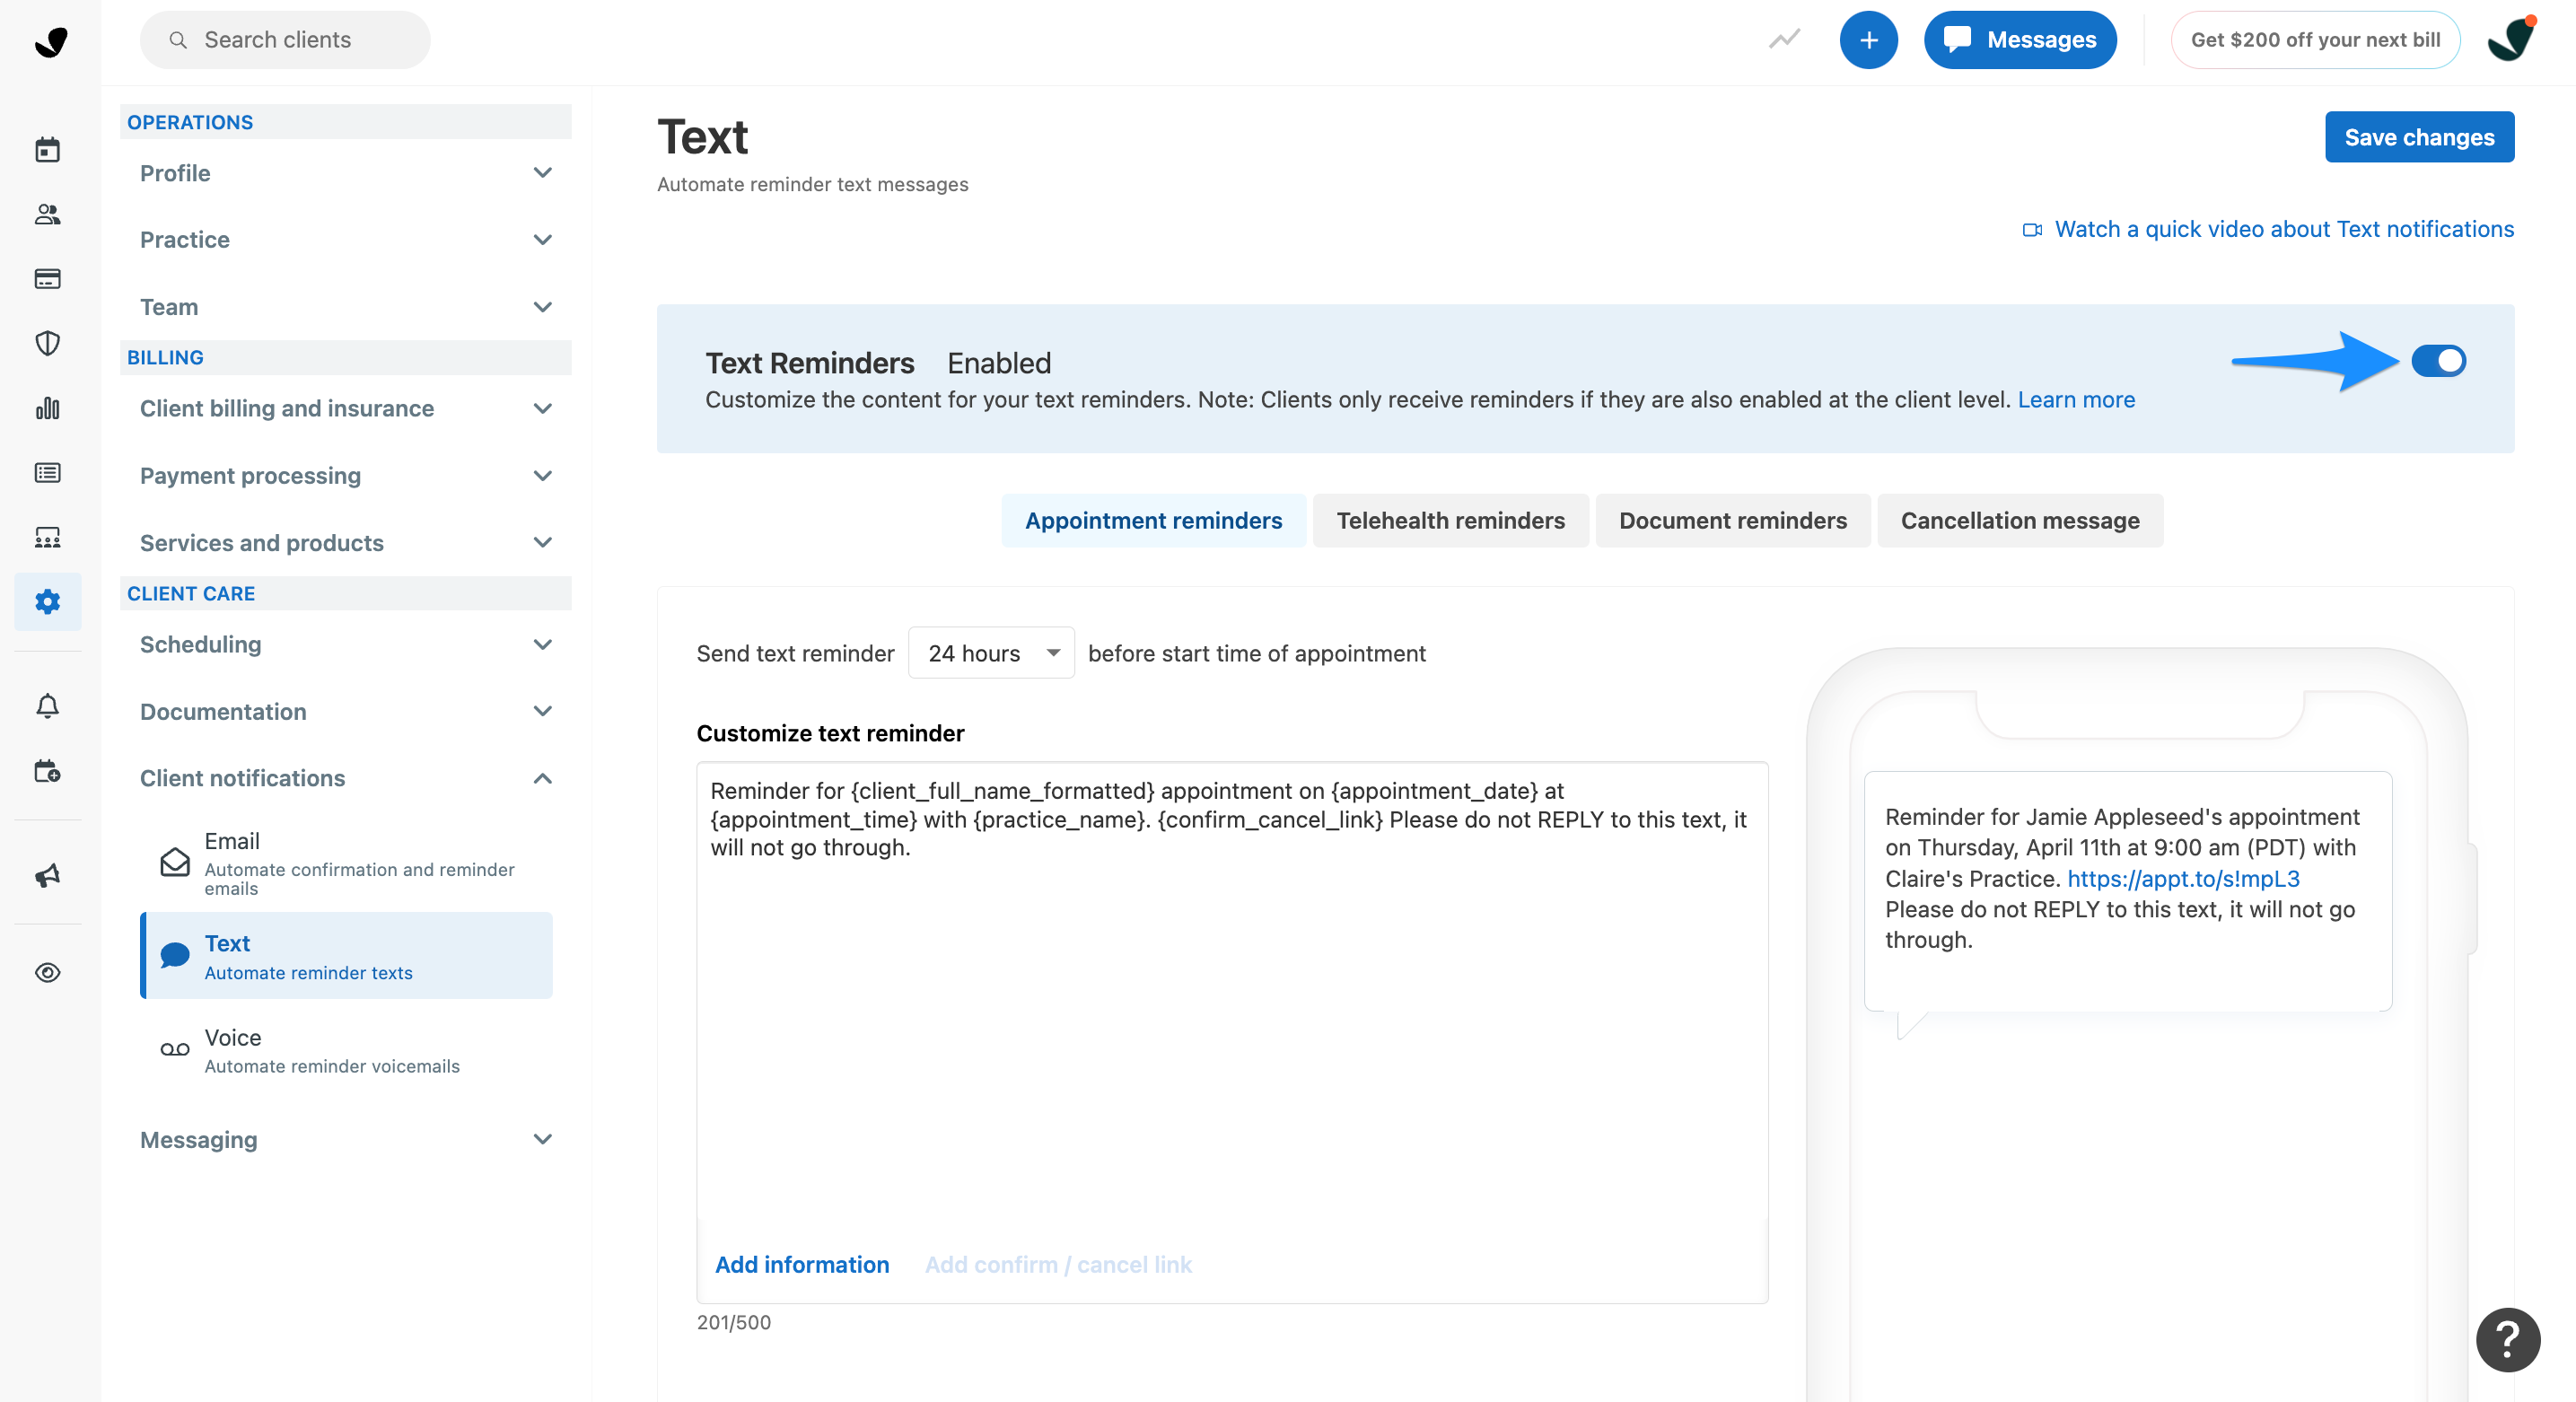Open the supervision group icon
Viewport: 2576px width, 1402px height.
click(x=47, y=538)
